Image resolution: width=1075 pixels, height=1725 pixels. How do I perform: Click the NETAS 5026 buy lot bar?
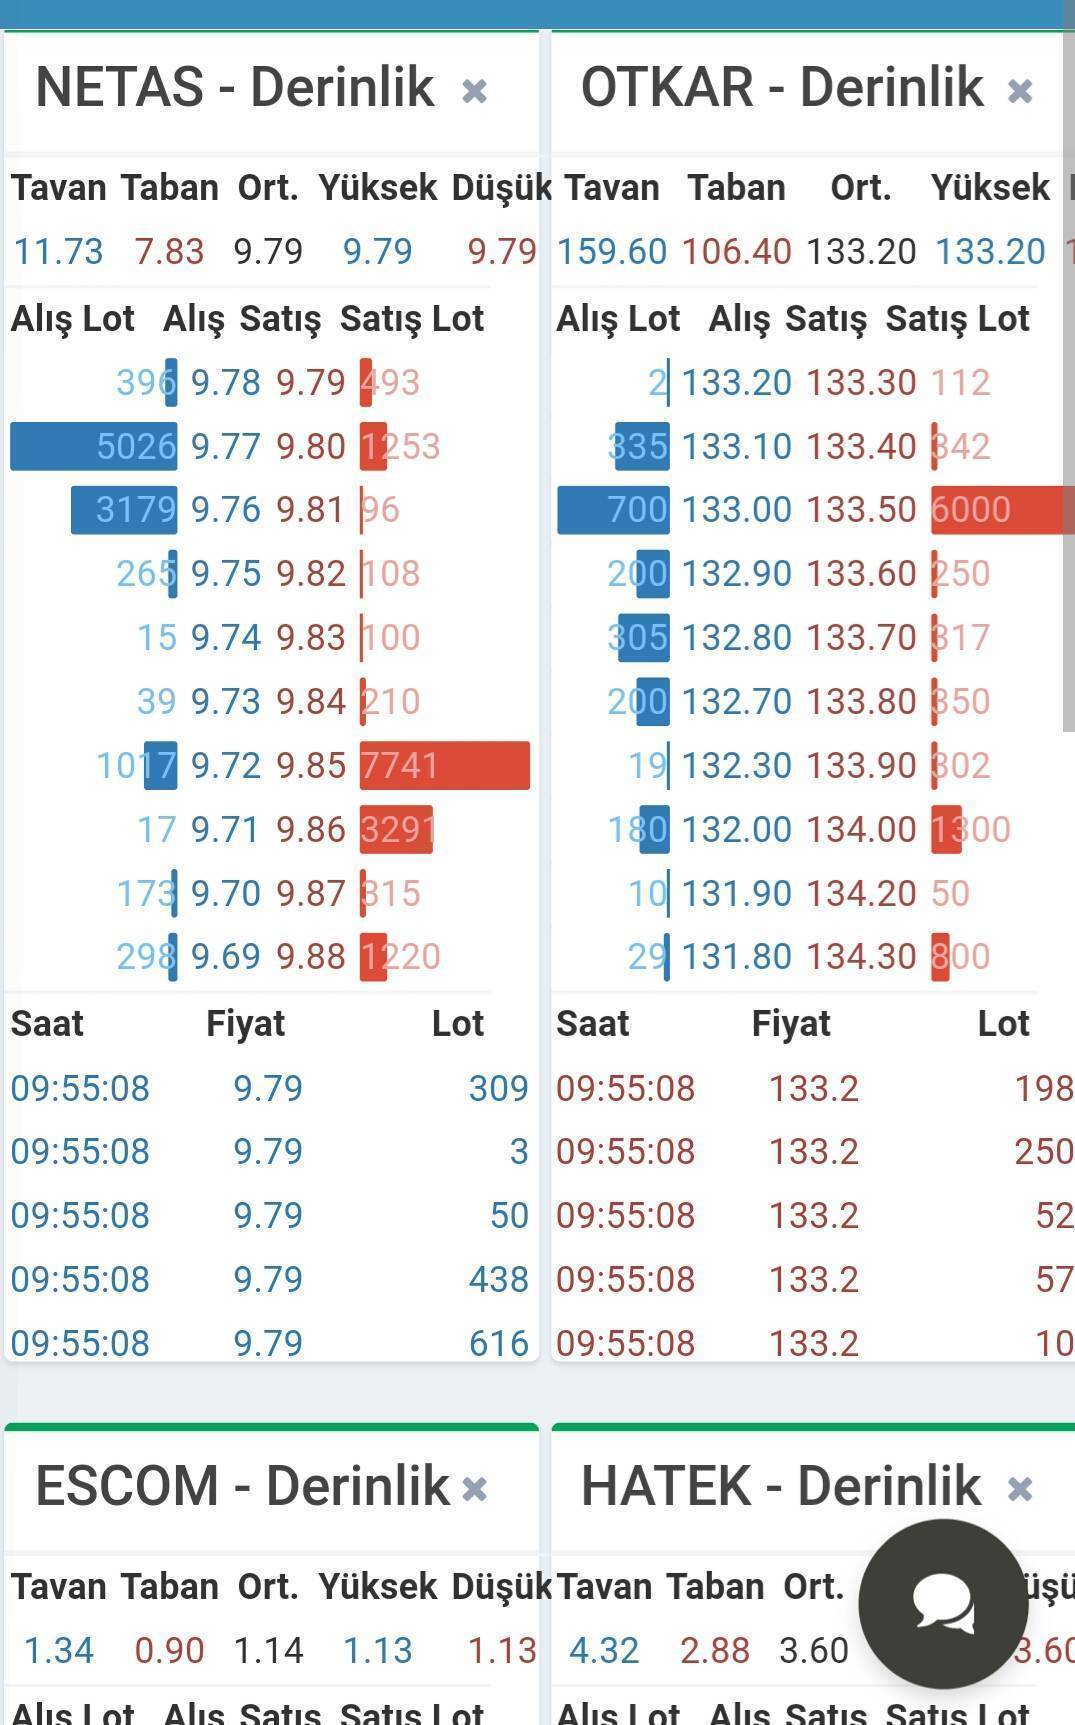click(x=94, y=446)
